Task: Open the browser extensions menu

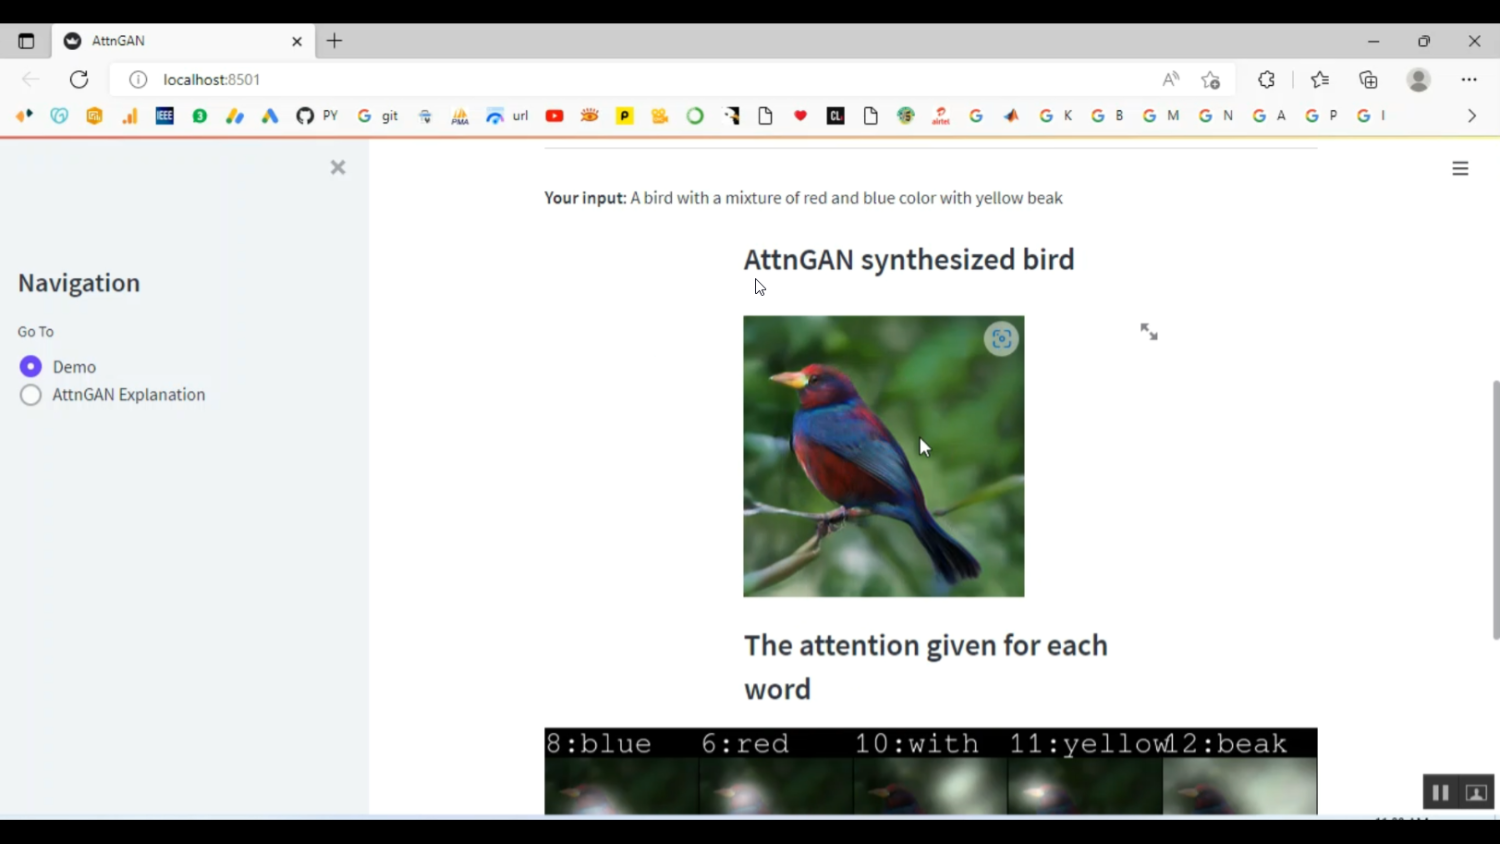Action: click(1266, 79)
